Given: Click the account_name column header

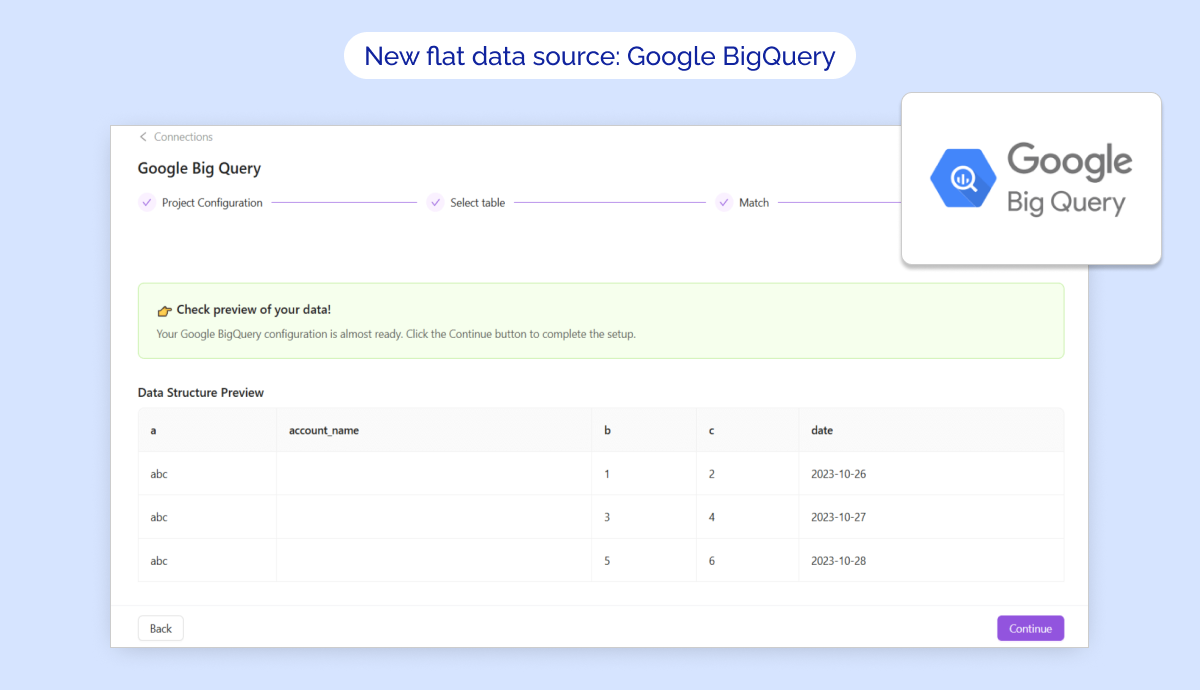Looking at the screenshot, I should click(x=324, y=430).
